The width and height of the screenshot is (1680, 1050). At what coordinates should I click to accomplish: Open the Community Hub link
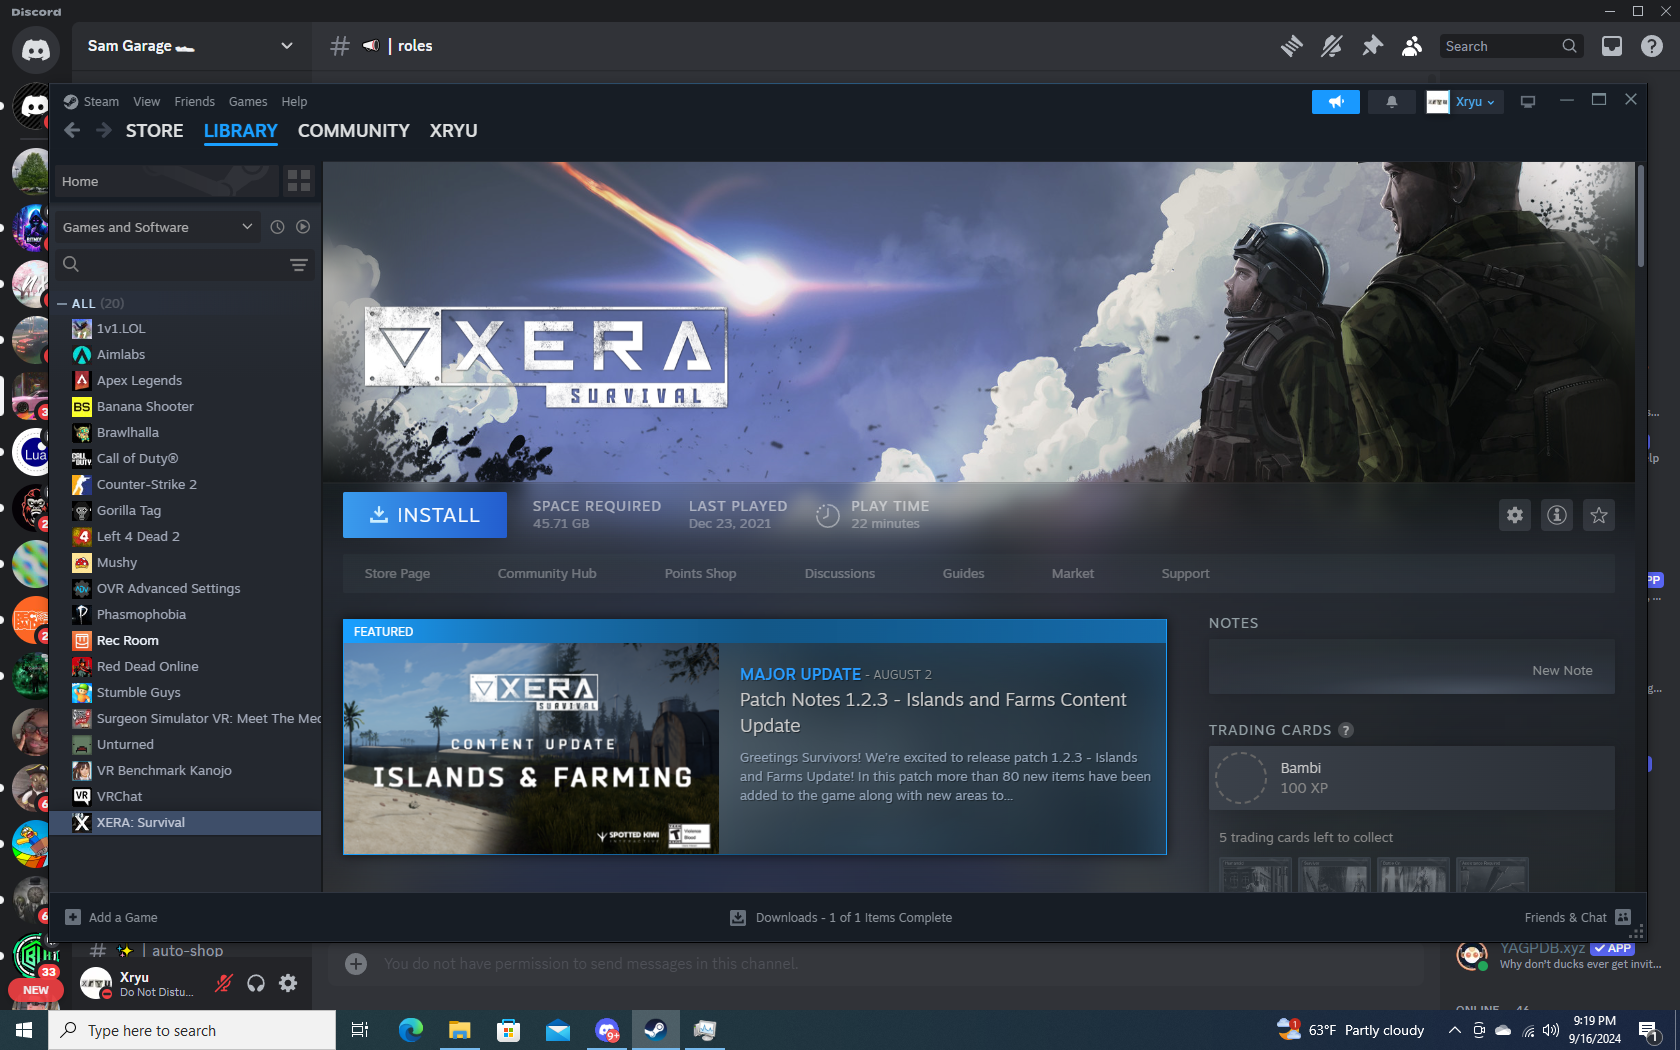(x=547, y=574)
